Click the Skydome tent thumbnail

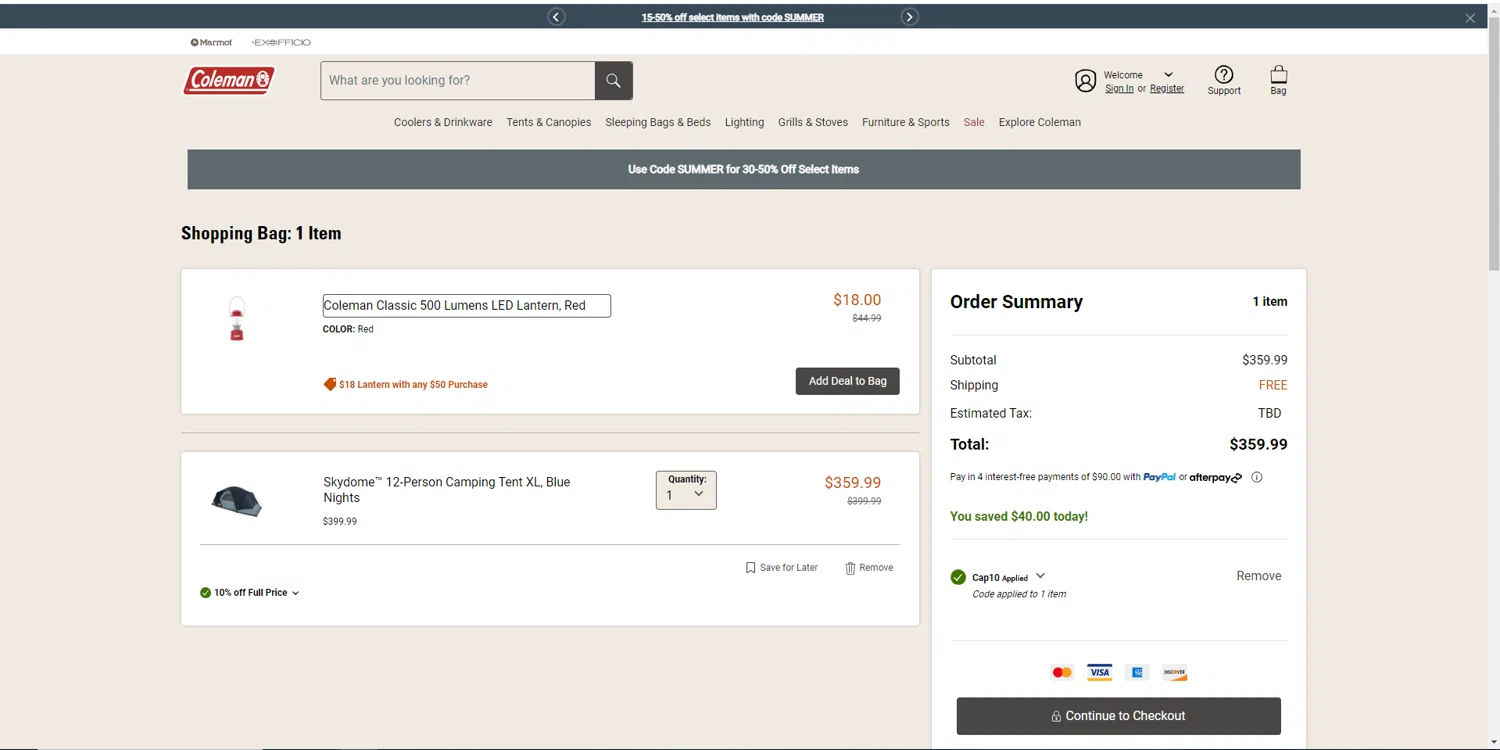pyautogui.click(x=237, y=500)
